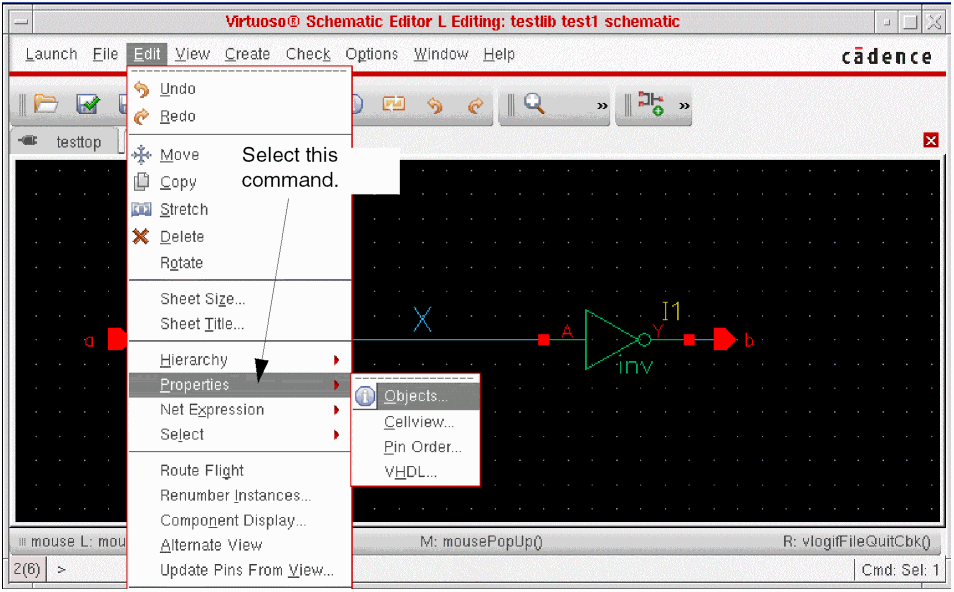Image resolution: width=954 pixels, height=592 pixels.
Task: Click the Open folder toolbar icon
Action: 46,104
